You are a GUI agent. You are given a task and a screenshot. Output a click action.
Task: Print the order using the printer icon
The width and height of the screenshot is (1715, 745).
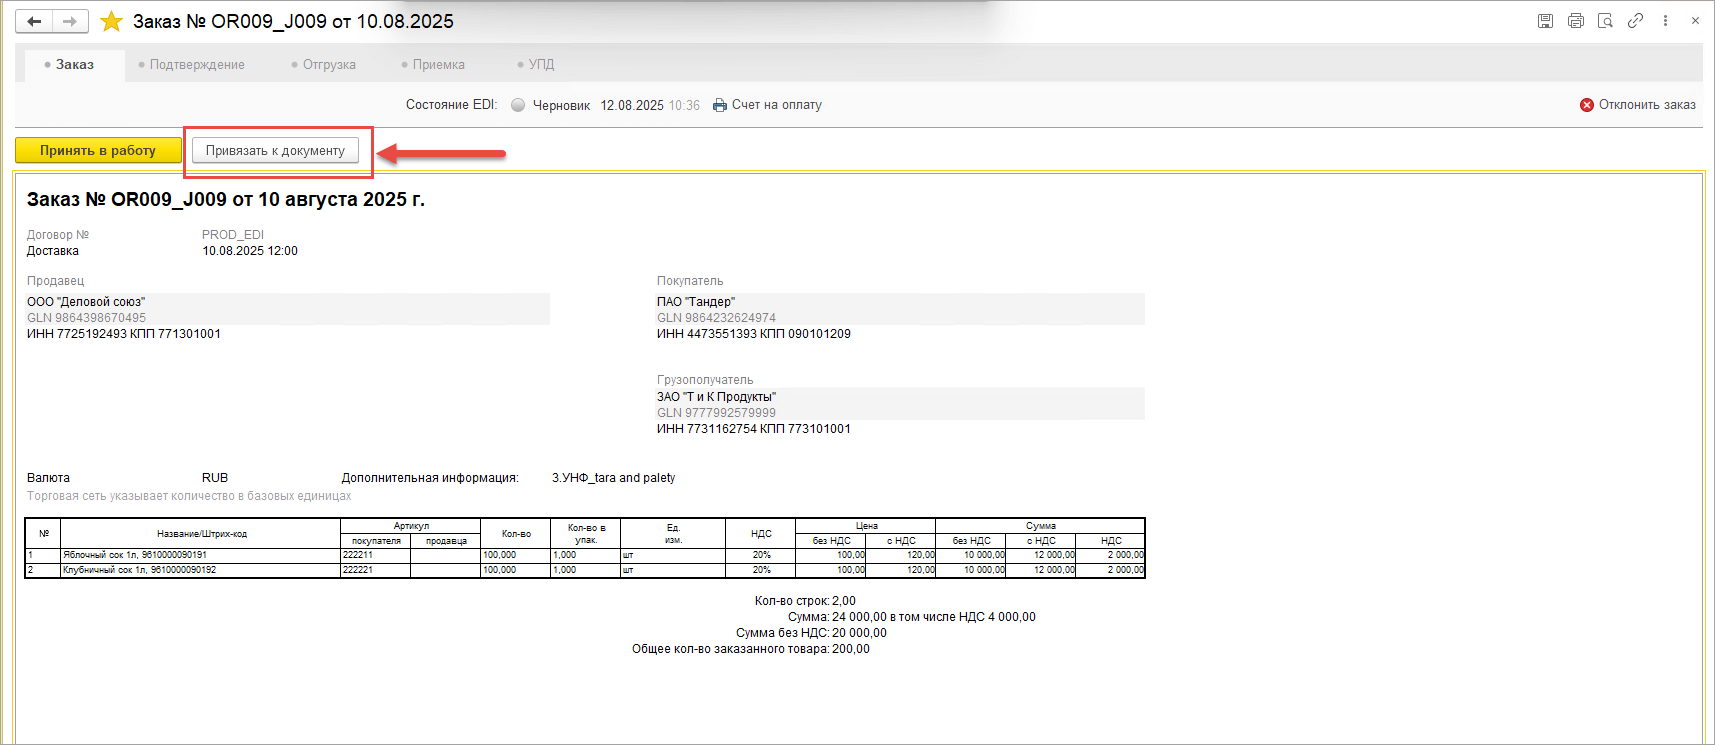[1576, 21]
